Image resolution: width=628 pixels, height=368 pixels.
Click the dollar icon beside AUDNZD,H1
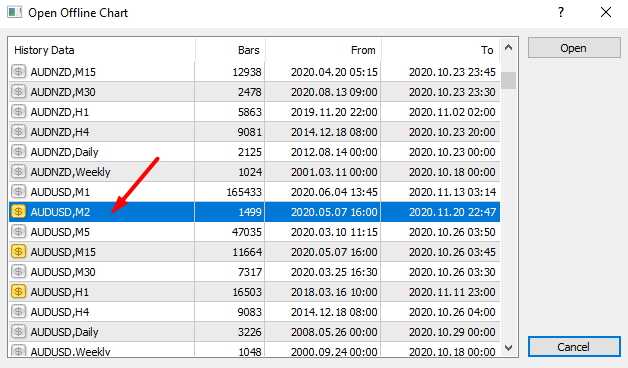click(18, 112)
